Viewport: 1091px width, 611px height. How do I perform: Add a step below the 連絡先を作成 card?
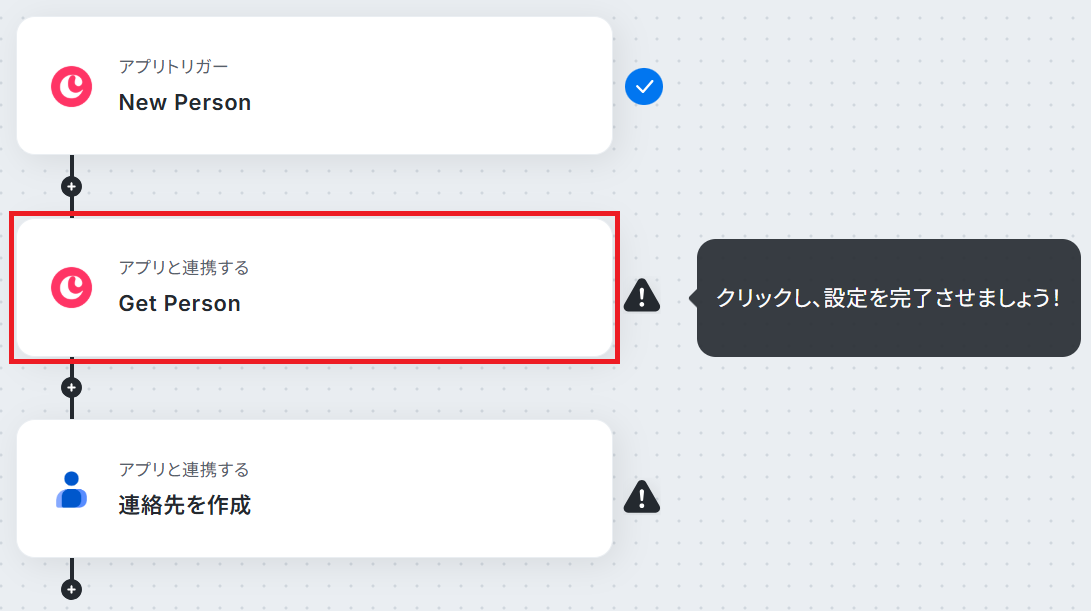(71, 589)
